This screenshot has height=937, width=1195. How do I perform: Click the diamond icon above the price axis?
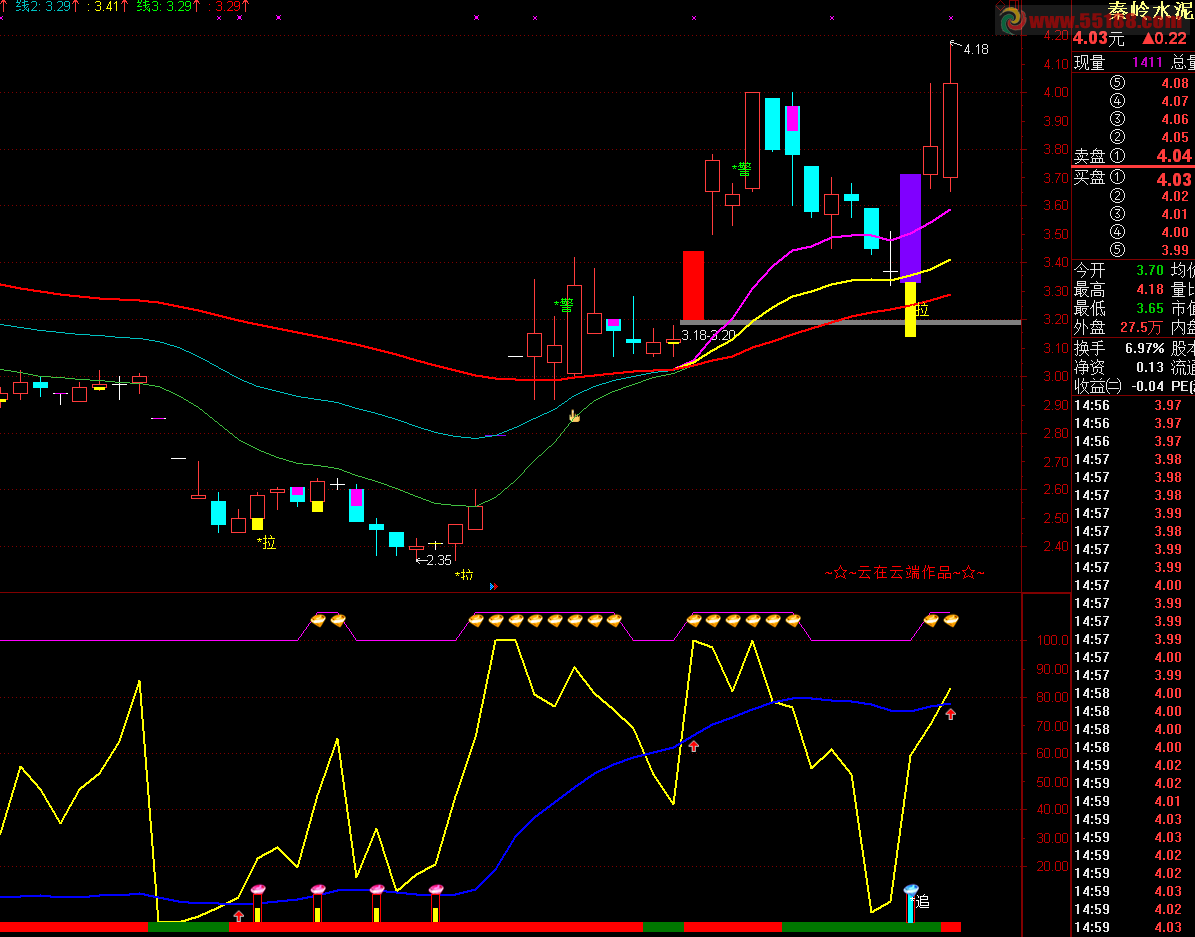pyautogui.click(x=999, y=5)
